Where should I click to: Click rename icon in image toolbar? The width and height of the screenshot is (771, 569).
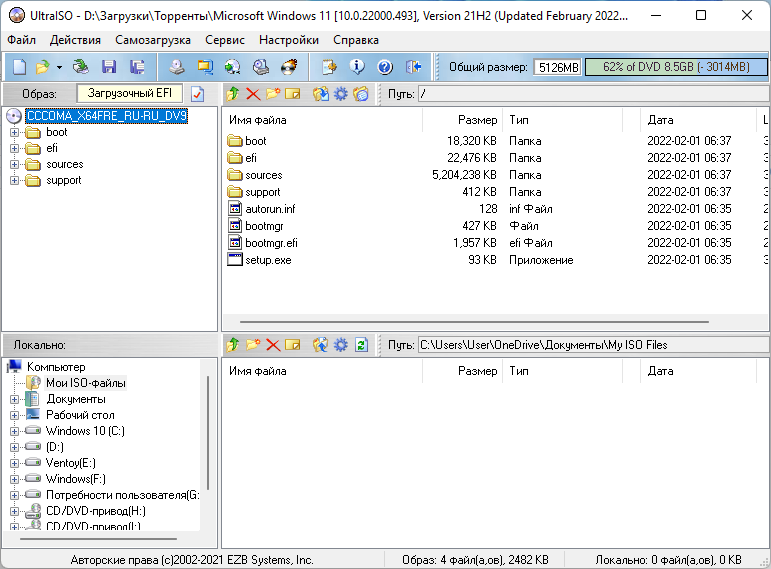click(x=293, y=93)
